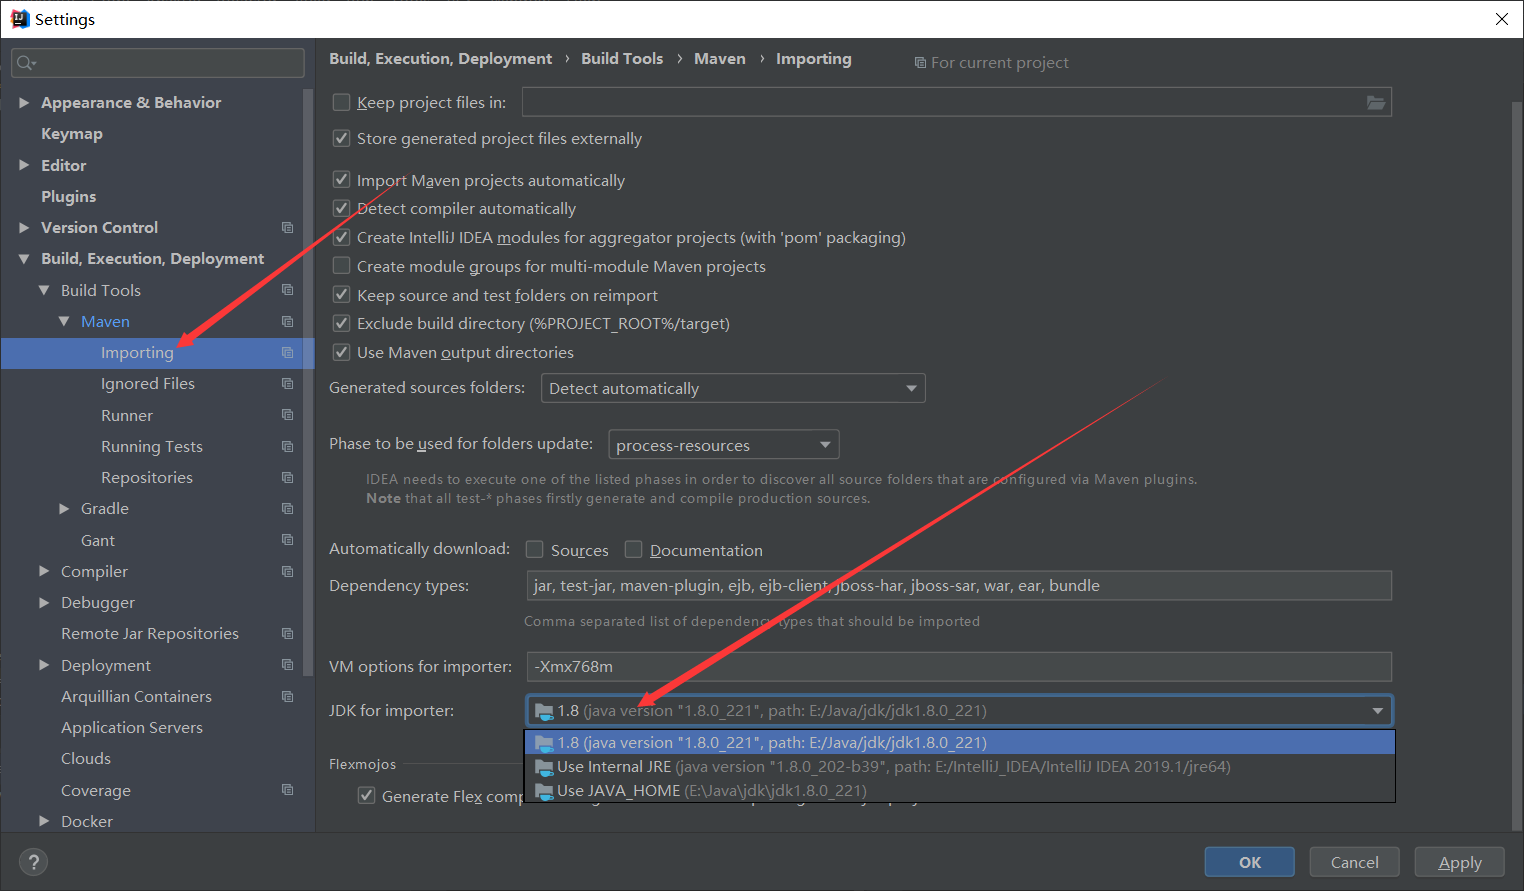Enable automatic download of Sources

535,550
